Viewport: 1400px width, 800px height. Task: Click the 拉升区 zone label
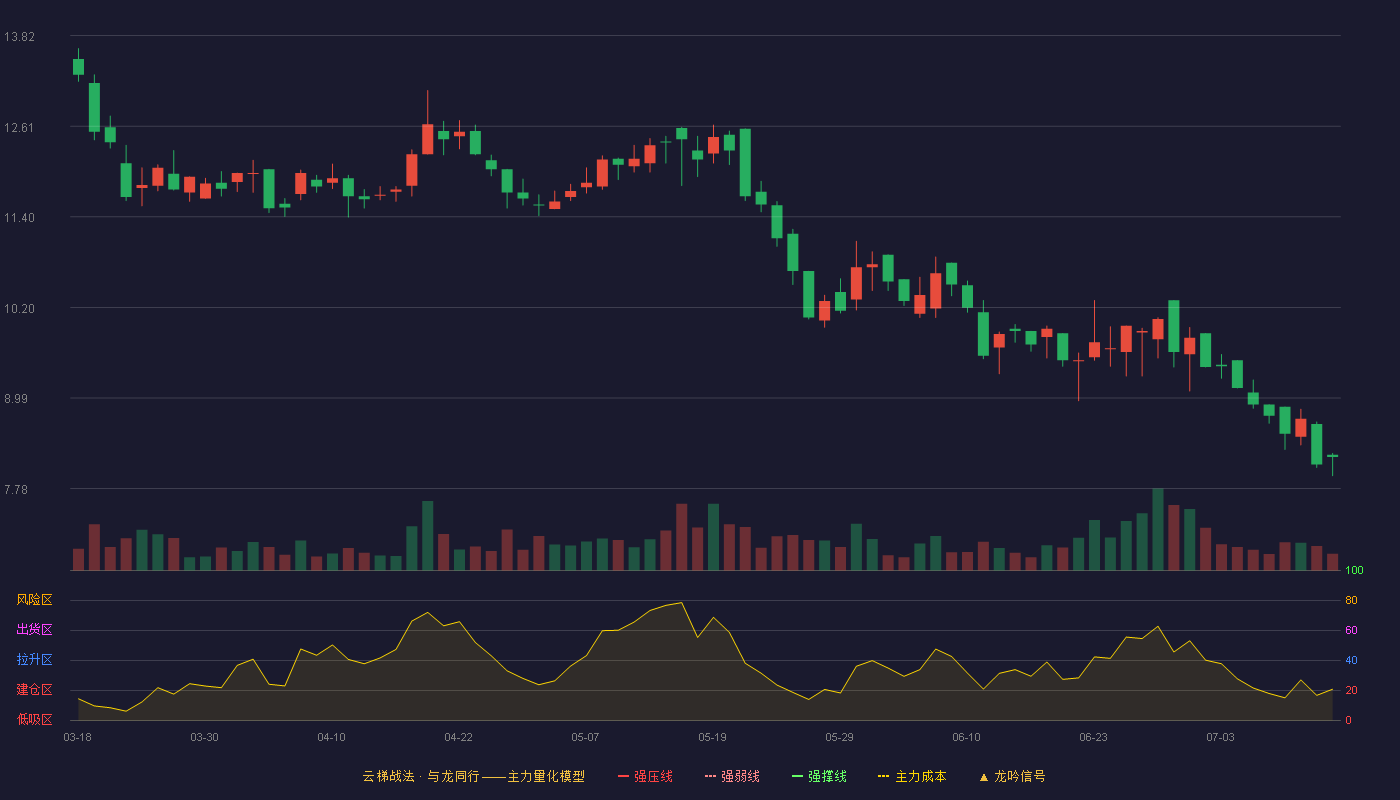pyautogui.click(x=35, y=660)
